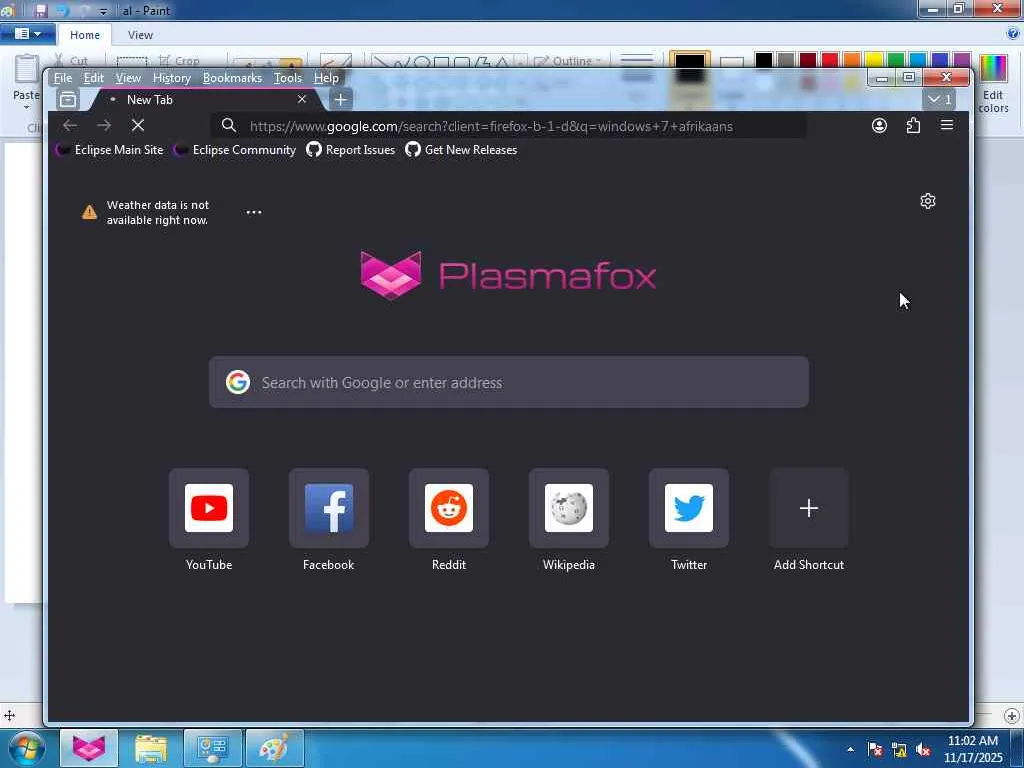Click the Add Shortcut tile
Viewport: 1024px width, 768px height.
[x=809, y=508]
